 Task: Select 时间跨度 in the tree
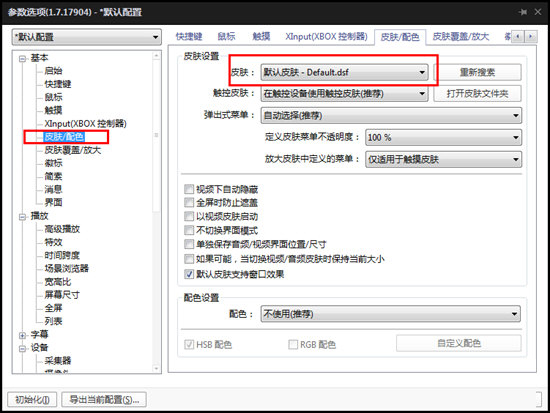pyautogui.click(x=62, y=255)
